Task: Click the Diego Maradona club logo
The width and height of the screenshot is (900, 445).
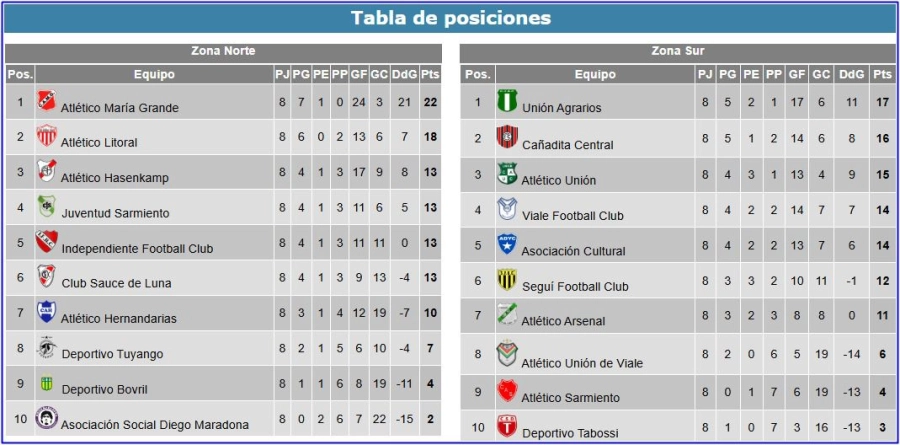Action: click(46, 417)
